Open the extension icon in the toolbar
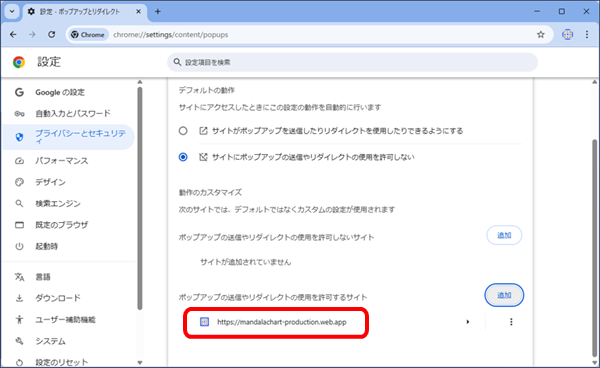This screenshot has height=368, width=600. [567, 35]
